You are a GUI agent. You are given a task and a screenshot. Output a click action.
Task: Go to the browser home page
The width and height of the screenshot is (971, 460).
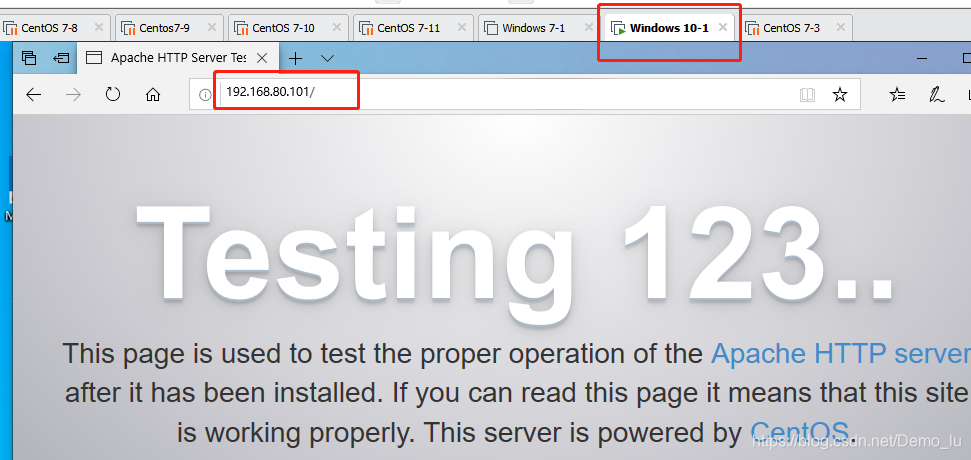click(152, 95)
